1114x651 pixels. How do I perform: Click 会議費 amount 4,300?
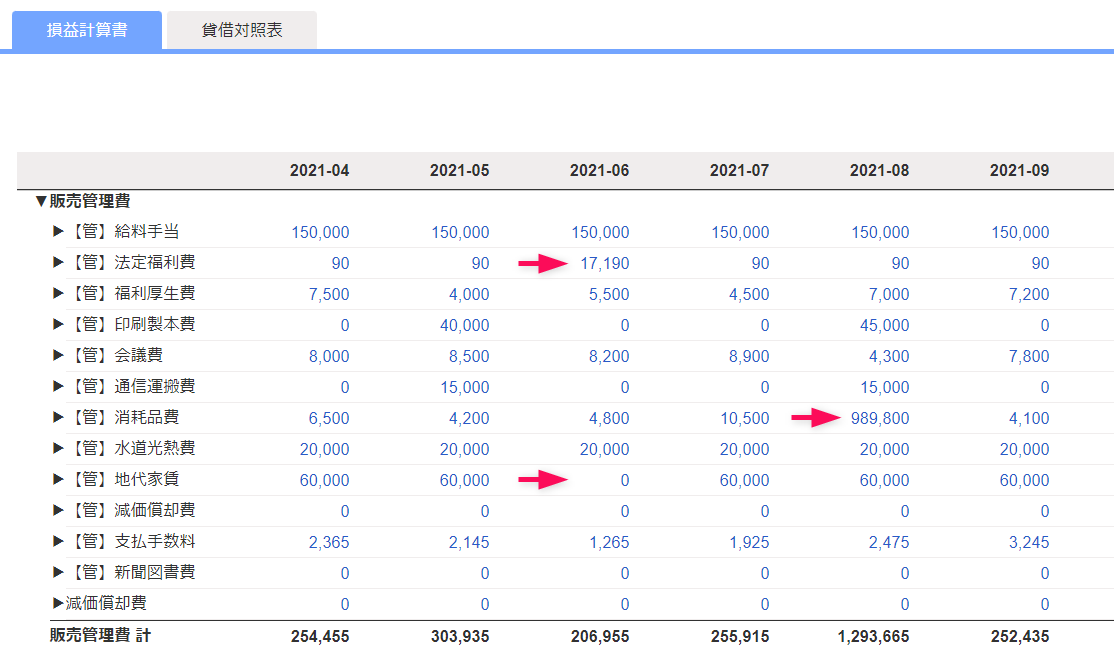(889, 357)
